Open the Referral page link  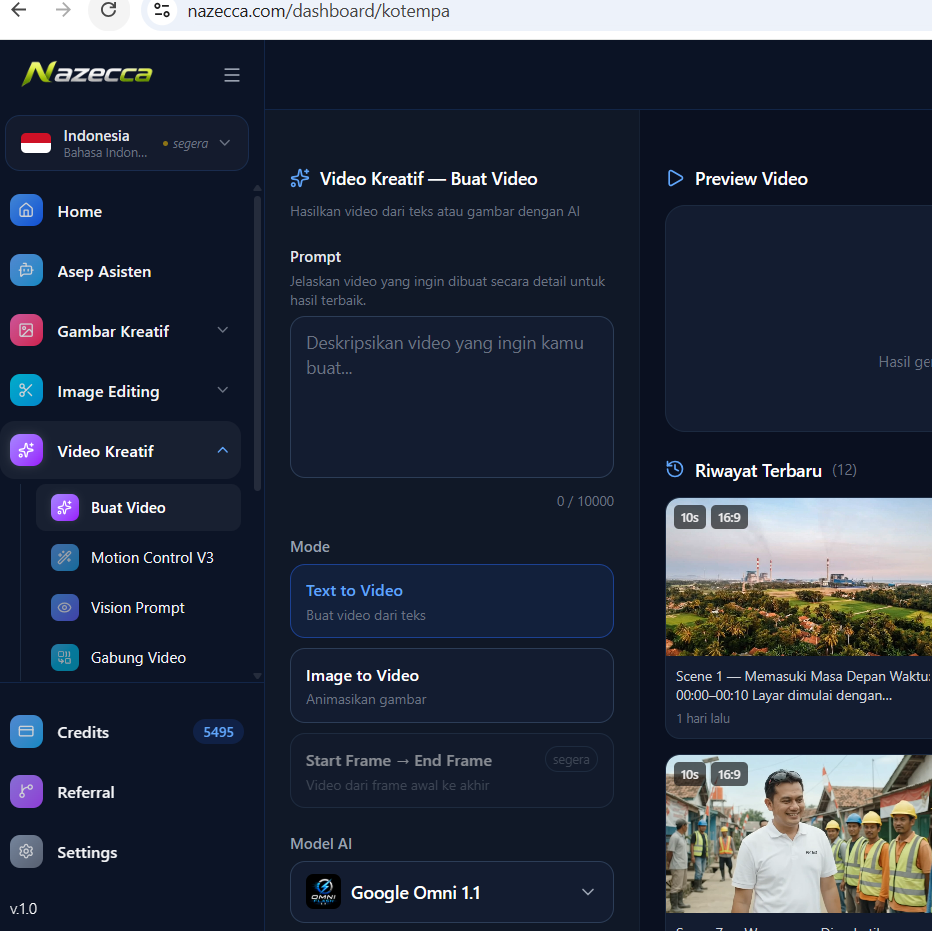coord(86,792)
